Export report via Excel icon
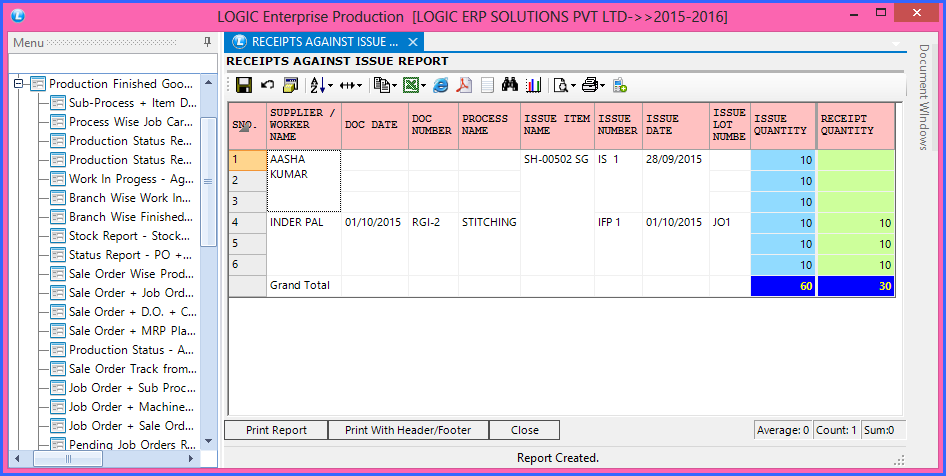The image size is (946, 476). click(x=410, y=85)
